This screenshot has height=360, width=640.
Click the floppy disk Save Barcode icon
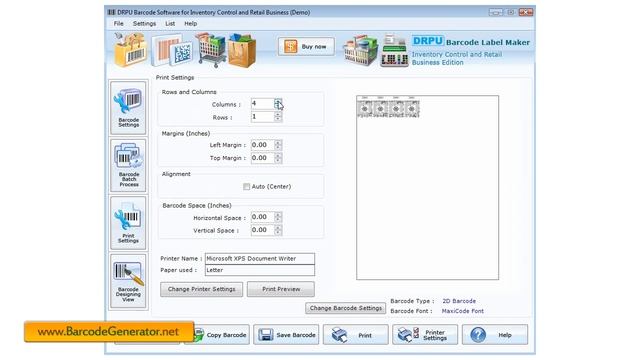coord(266,335)
